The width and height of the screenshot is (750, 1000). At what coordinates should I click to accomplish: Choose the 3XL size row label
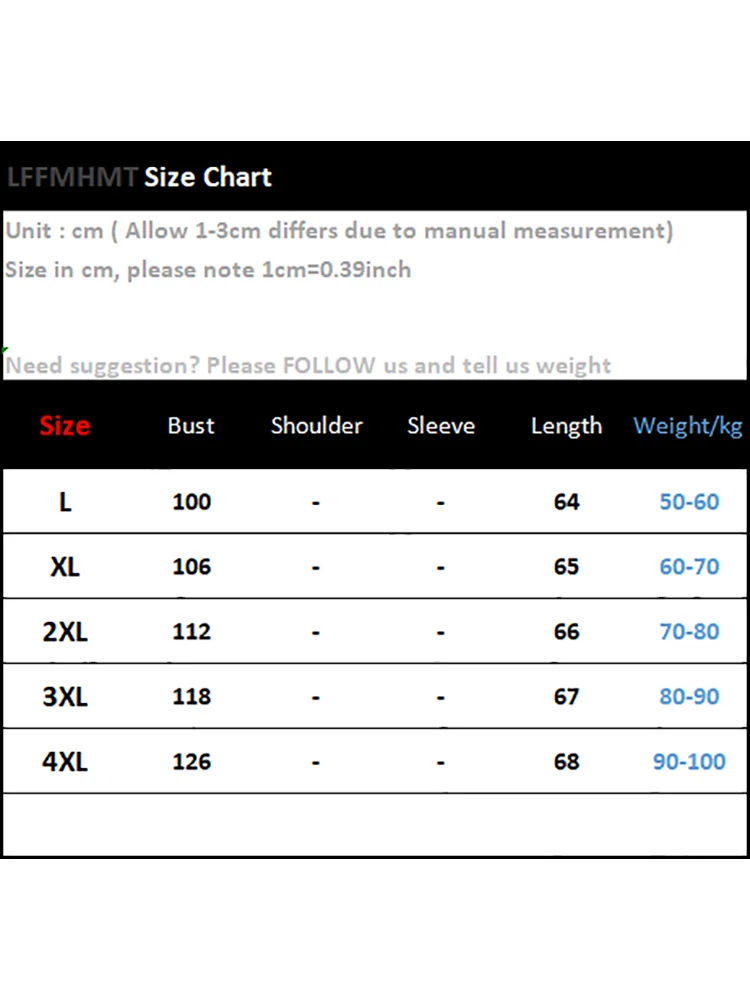click(65, 697)
